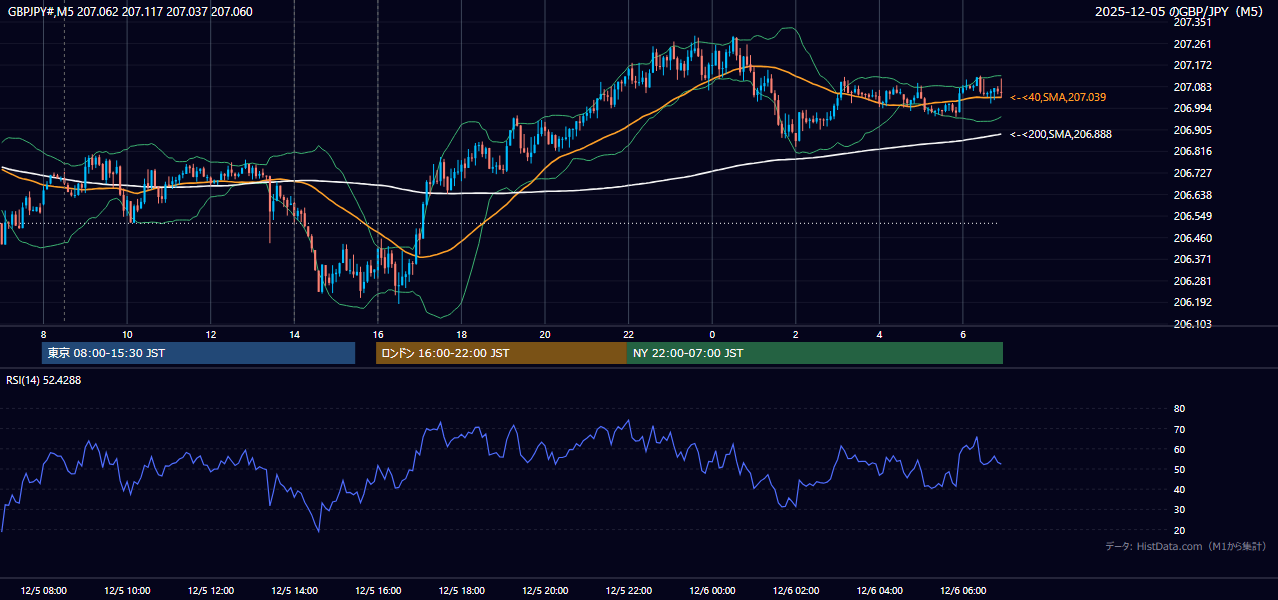
Task: Click hour label 2 under the price chart
Action: click(x=795, y=334)
